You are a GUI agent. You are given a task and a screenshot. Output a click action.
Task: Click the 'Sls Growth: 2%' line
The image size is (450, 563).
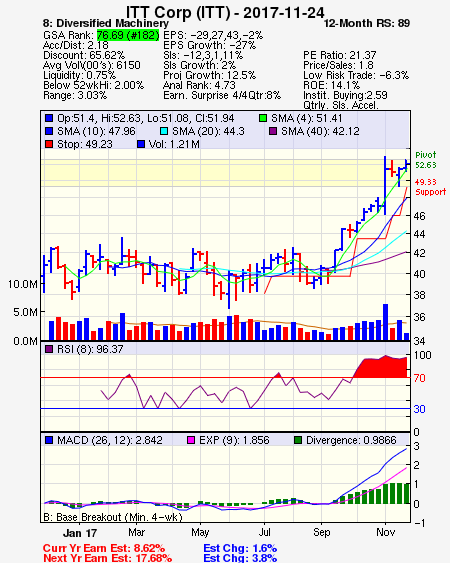199,65
